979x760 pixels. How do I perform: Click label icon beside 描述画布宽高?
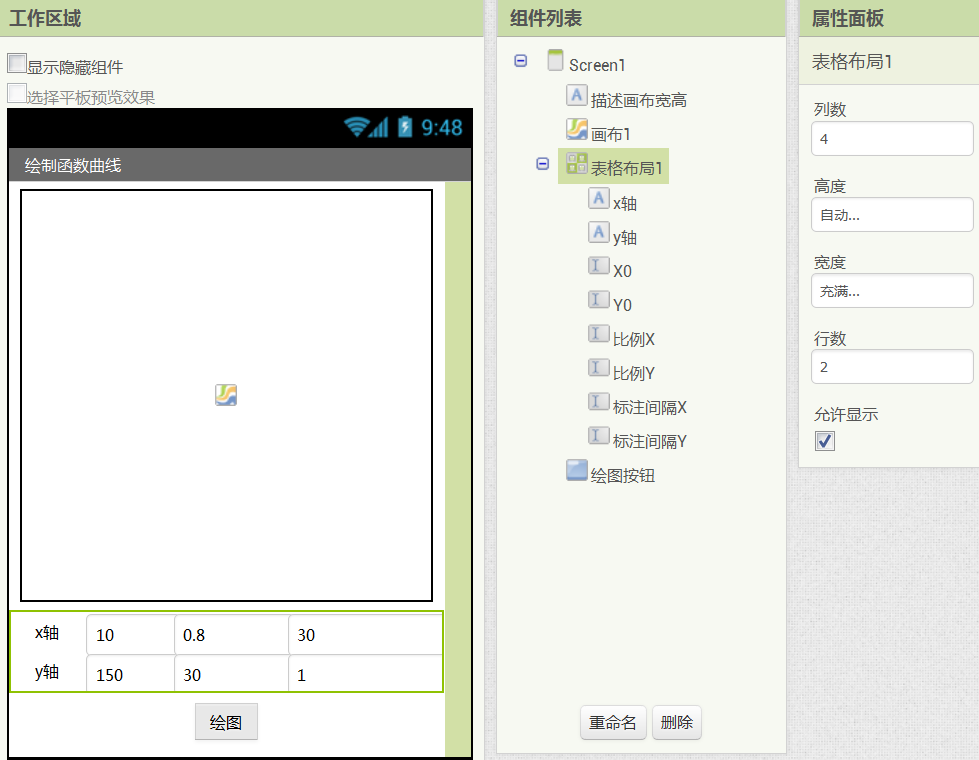coord(576,95)
